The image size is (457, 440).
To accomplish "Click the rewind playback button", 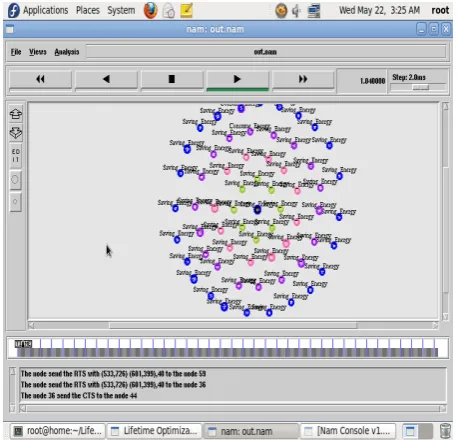I will [40, 79].
